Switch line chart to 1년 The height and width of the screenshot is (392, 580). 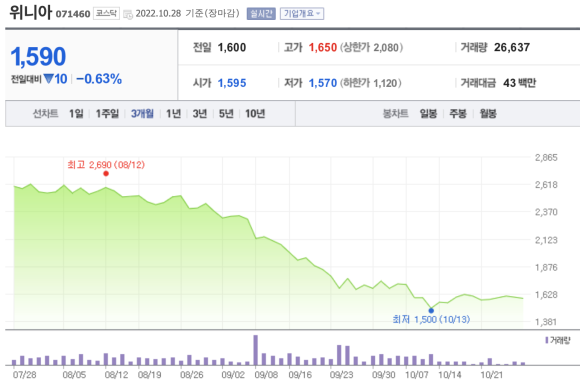173,114
